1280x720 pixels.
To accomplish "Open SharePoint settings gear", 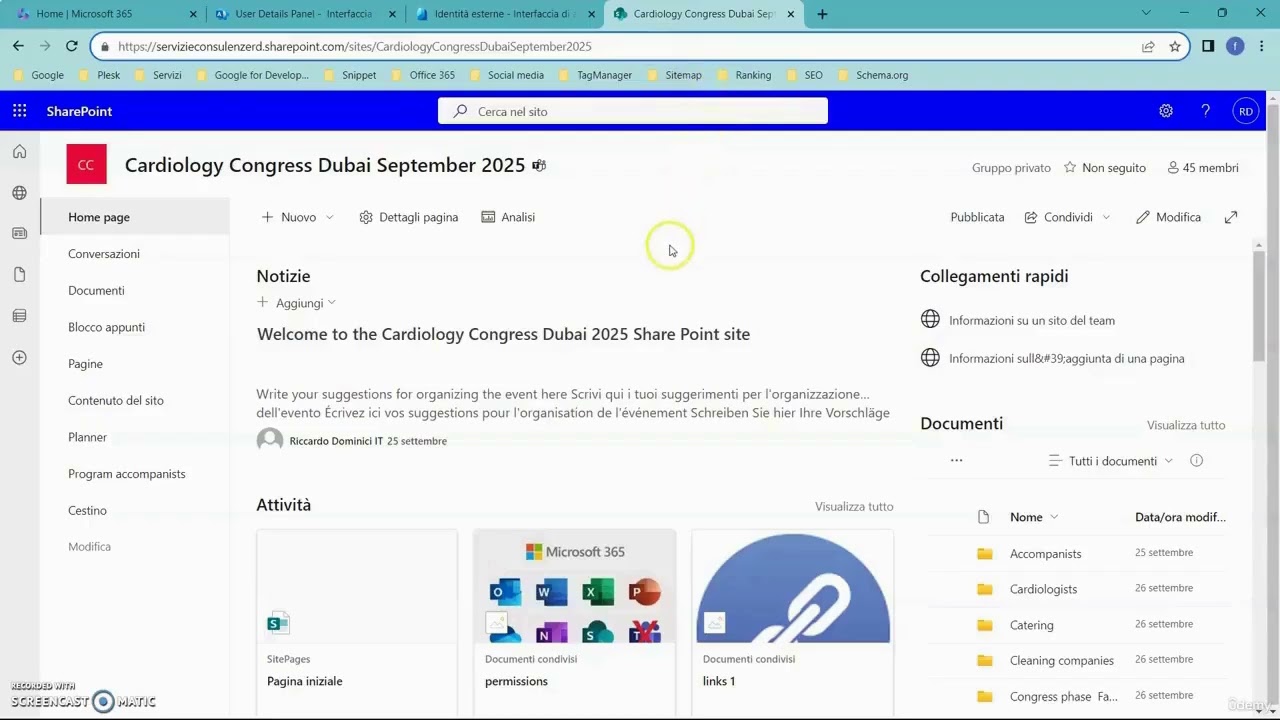I will coord(1166,111).
